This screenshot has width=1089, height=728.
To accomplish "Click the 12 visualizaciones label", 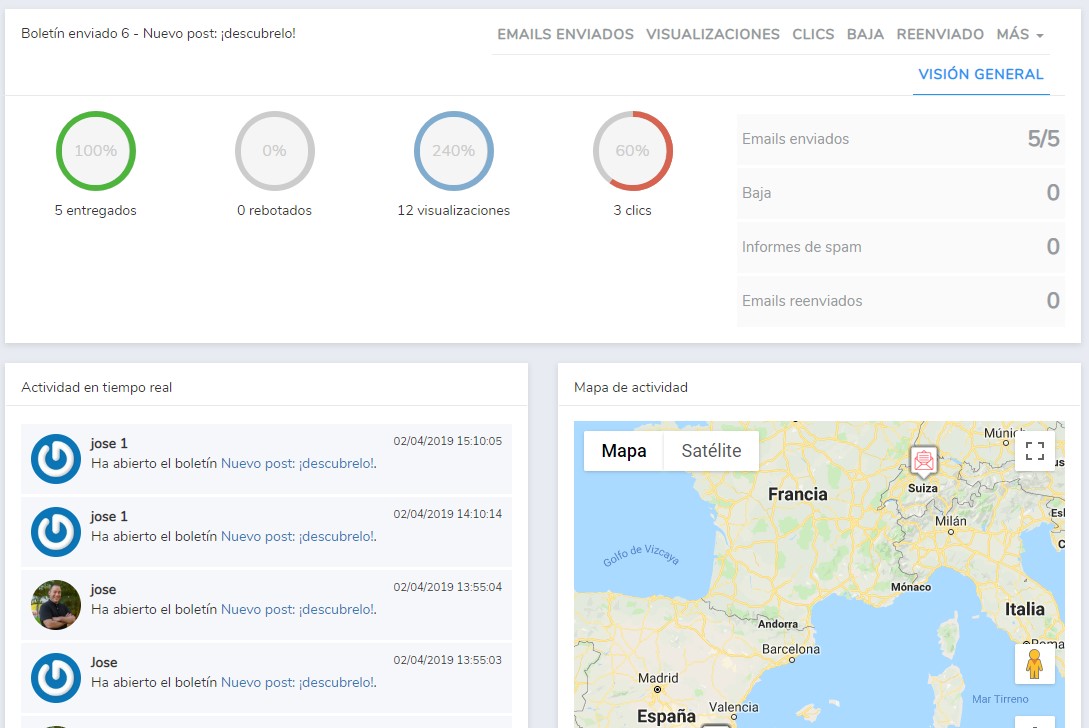I will (x=454, y=210).
